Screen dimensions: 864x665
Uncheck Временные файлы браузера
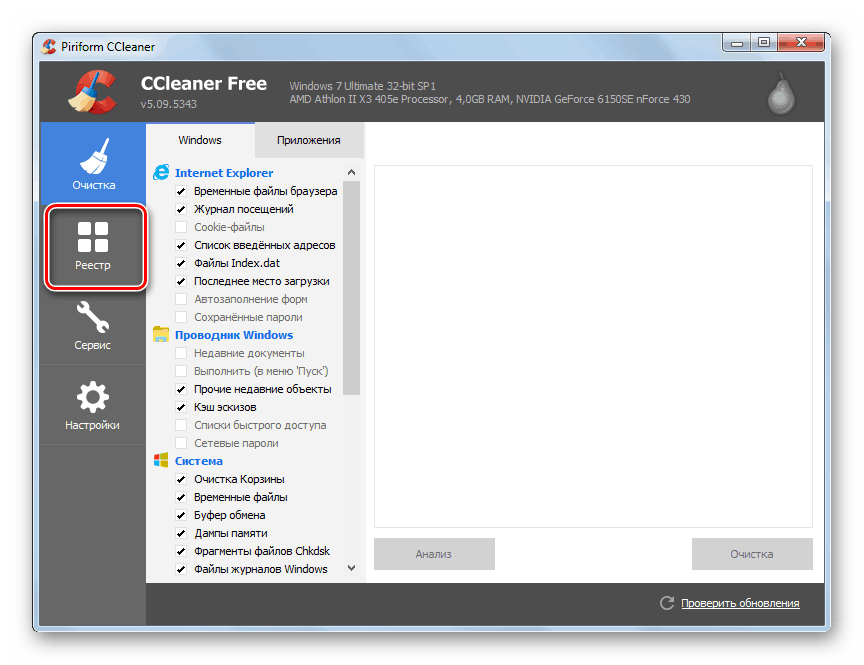181,191
